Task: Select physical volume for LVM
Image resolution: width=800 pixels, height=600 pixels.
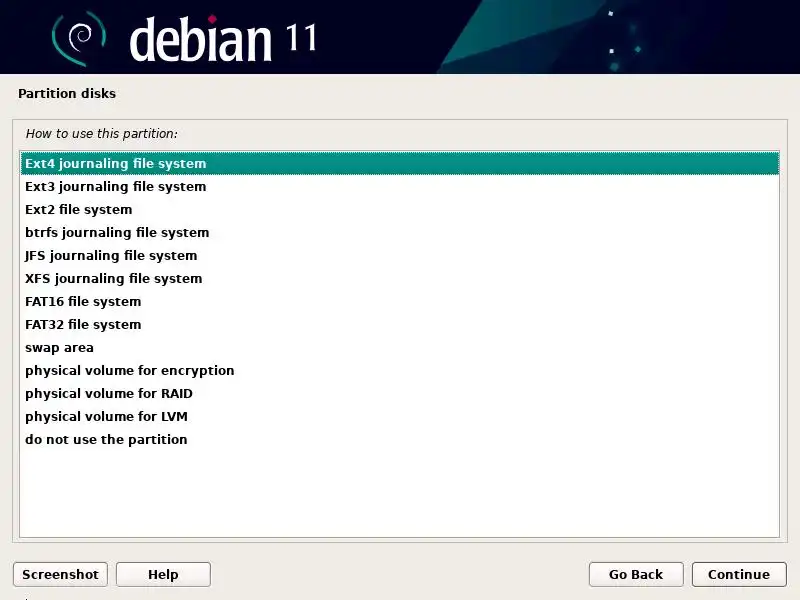Action: (x=399, y=416)
